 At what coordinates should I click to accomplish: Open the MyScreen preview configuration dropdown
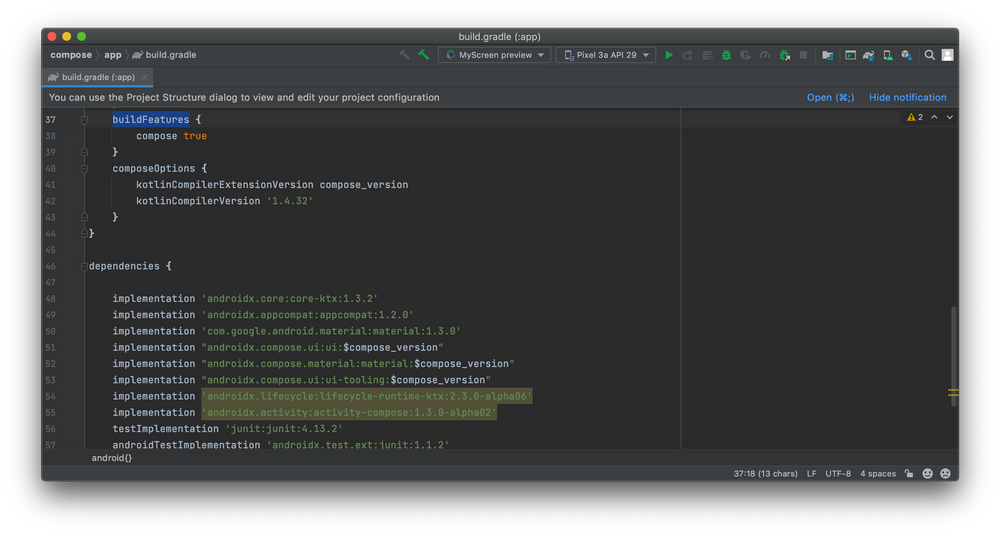click(496, 56)
